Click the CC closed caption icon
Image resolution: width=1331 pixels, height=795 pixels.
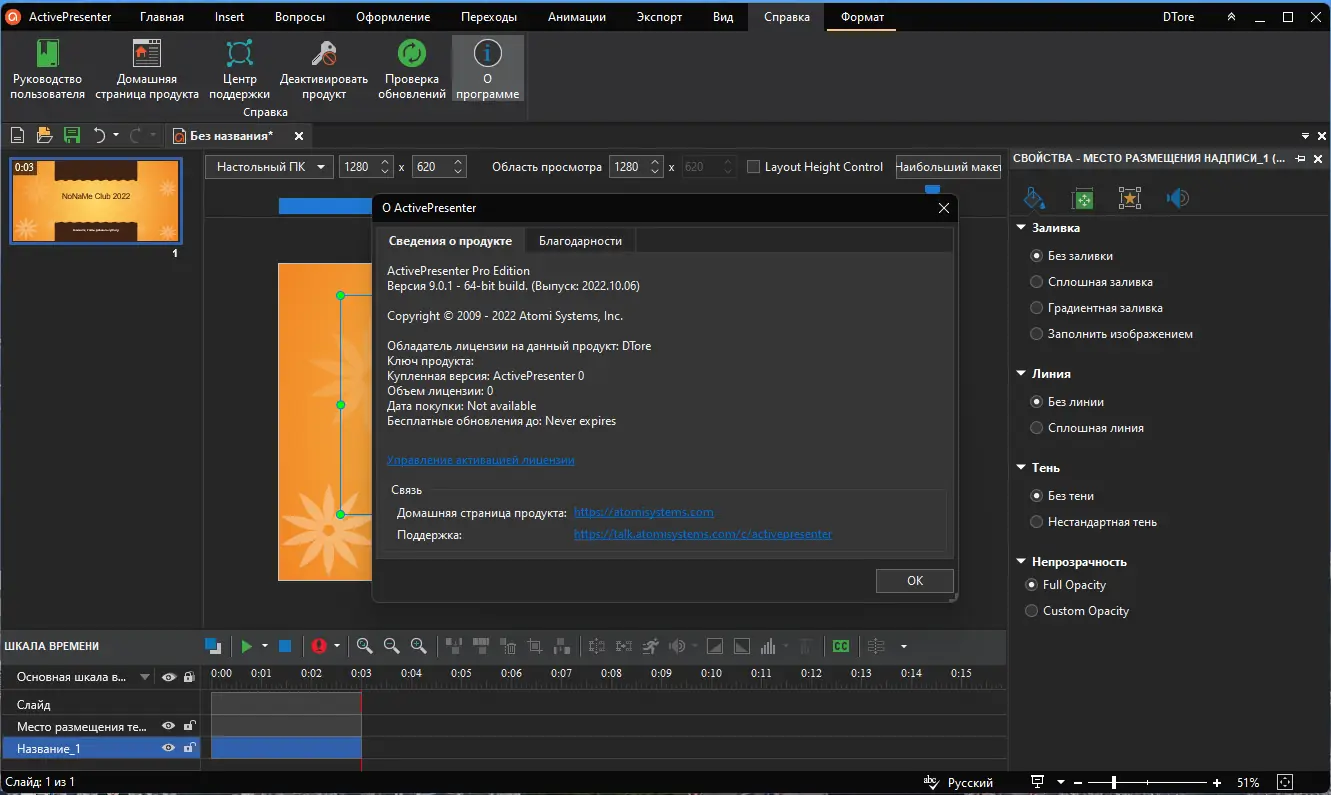(x=841, y=647)
